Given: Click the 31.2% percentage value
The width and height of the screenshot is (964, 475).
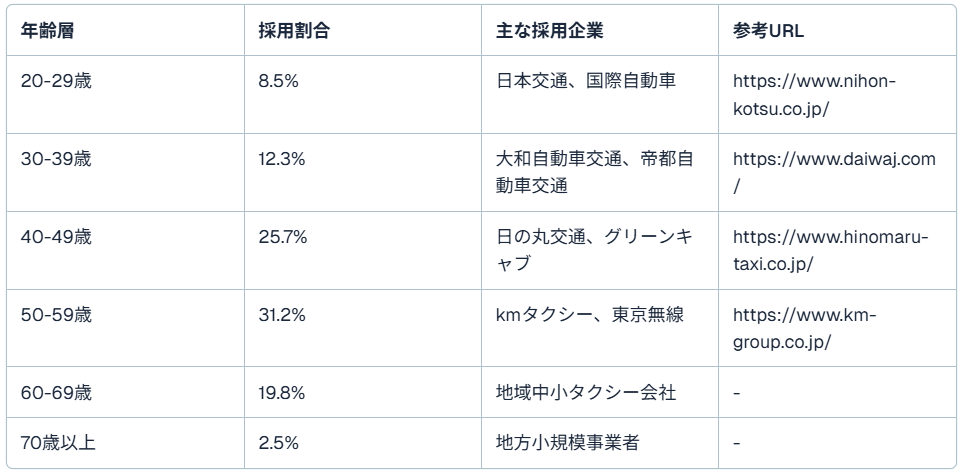Looking at the screenshot, I should pyautogui.click(x=282, y=315).
